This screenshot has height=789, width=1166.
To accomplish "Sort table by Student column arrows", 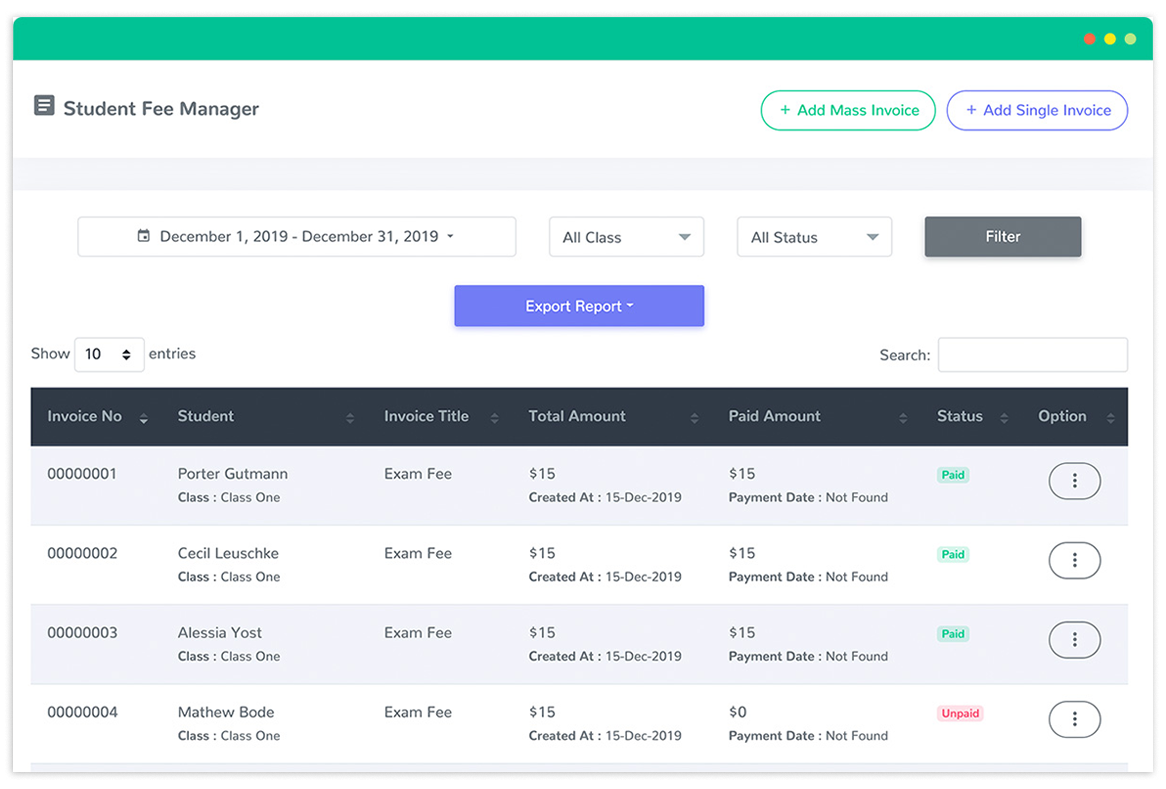I will [350, 418].
